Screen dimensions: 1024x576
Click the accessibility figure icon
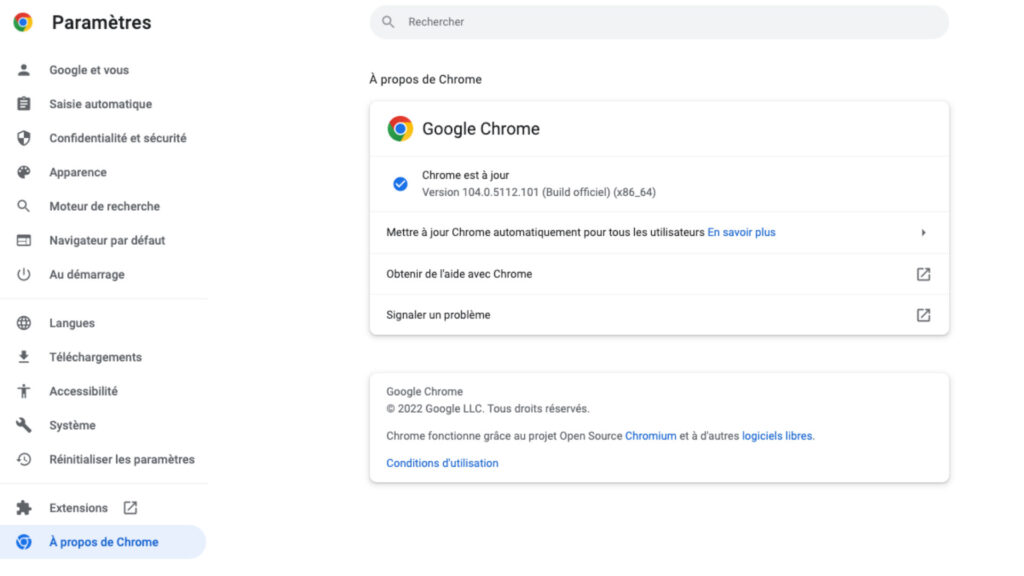24,391
